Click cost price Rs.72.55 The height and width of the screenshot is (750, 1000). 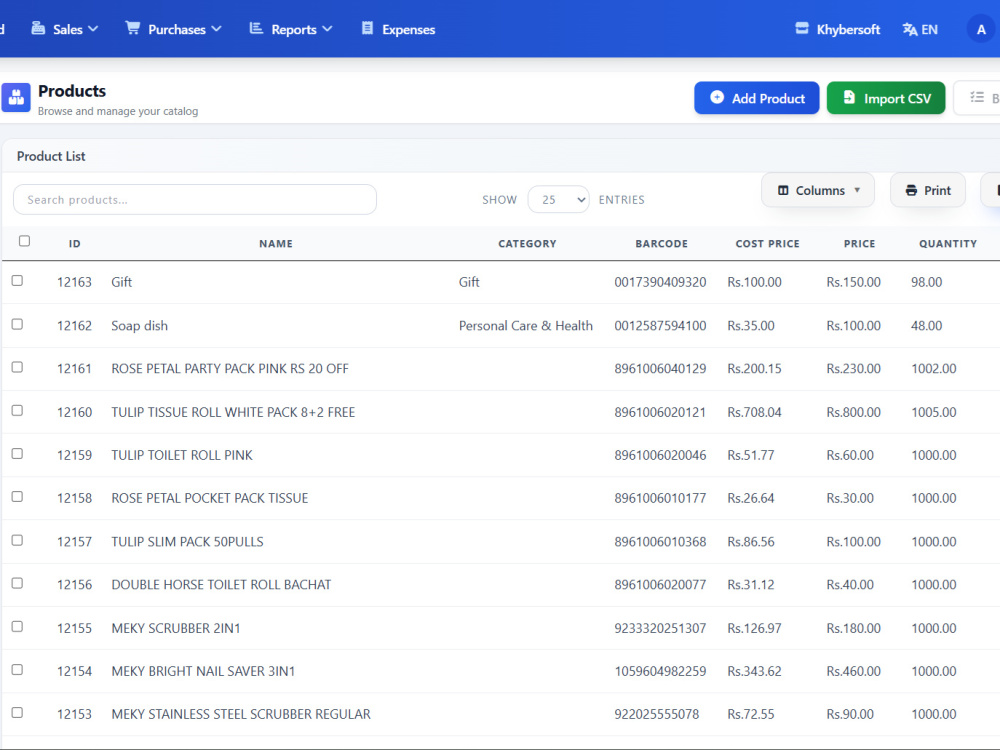pos(751,714)
